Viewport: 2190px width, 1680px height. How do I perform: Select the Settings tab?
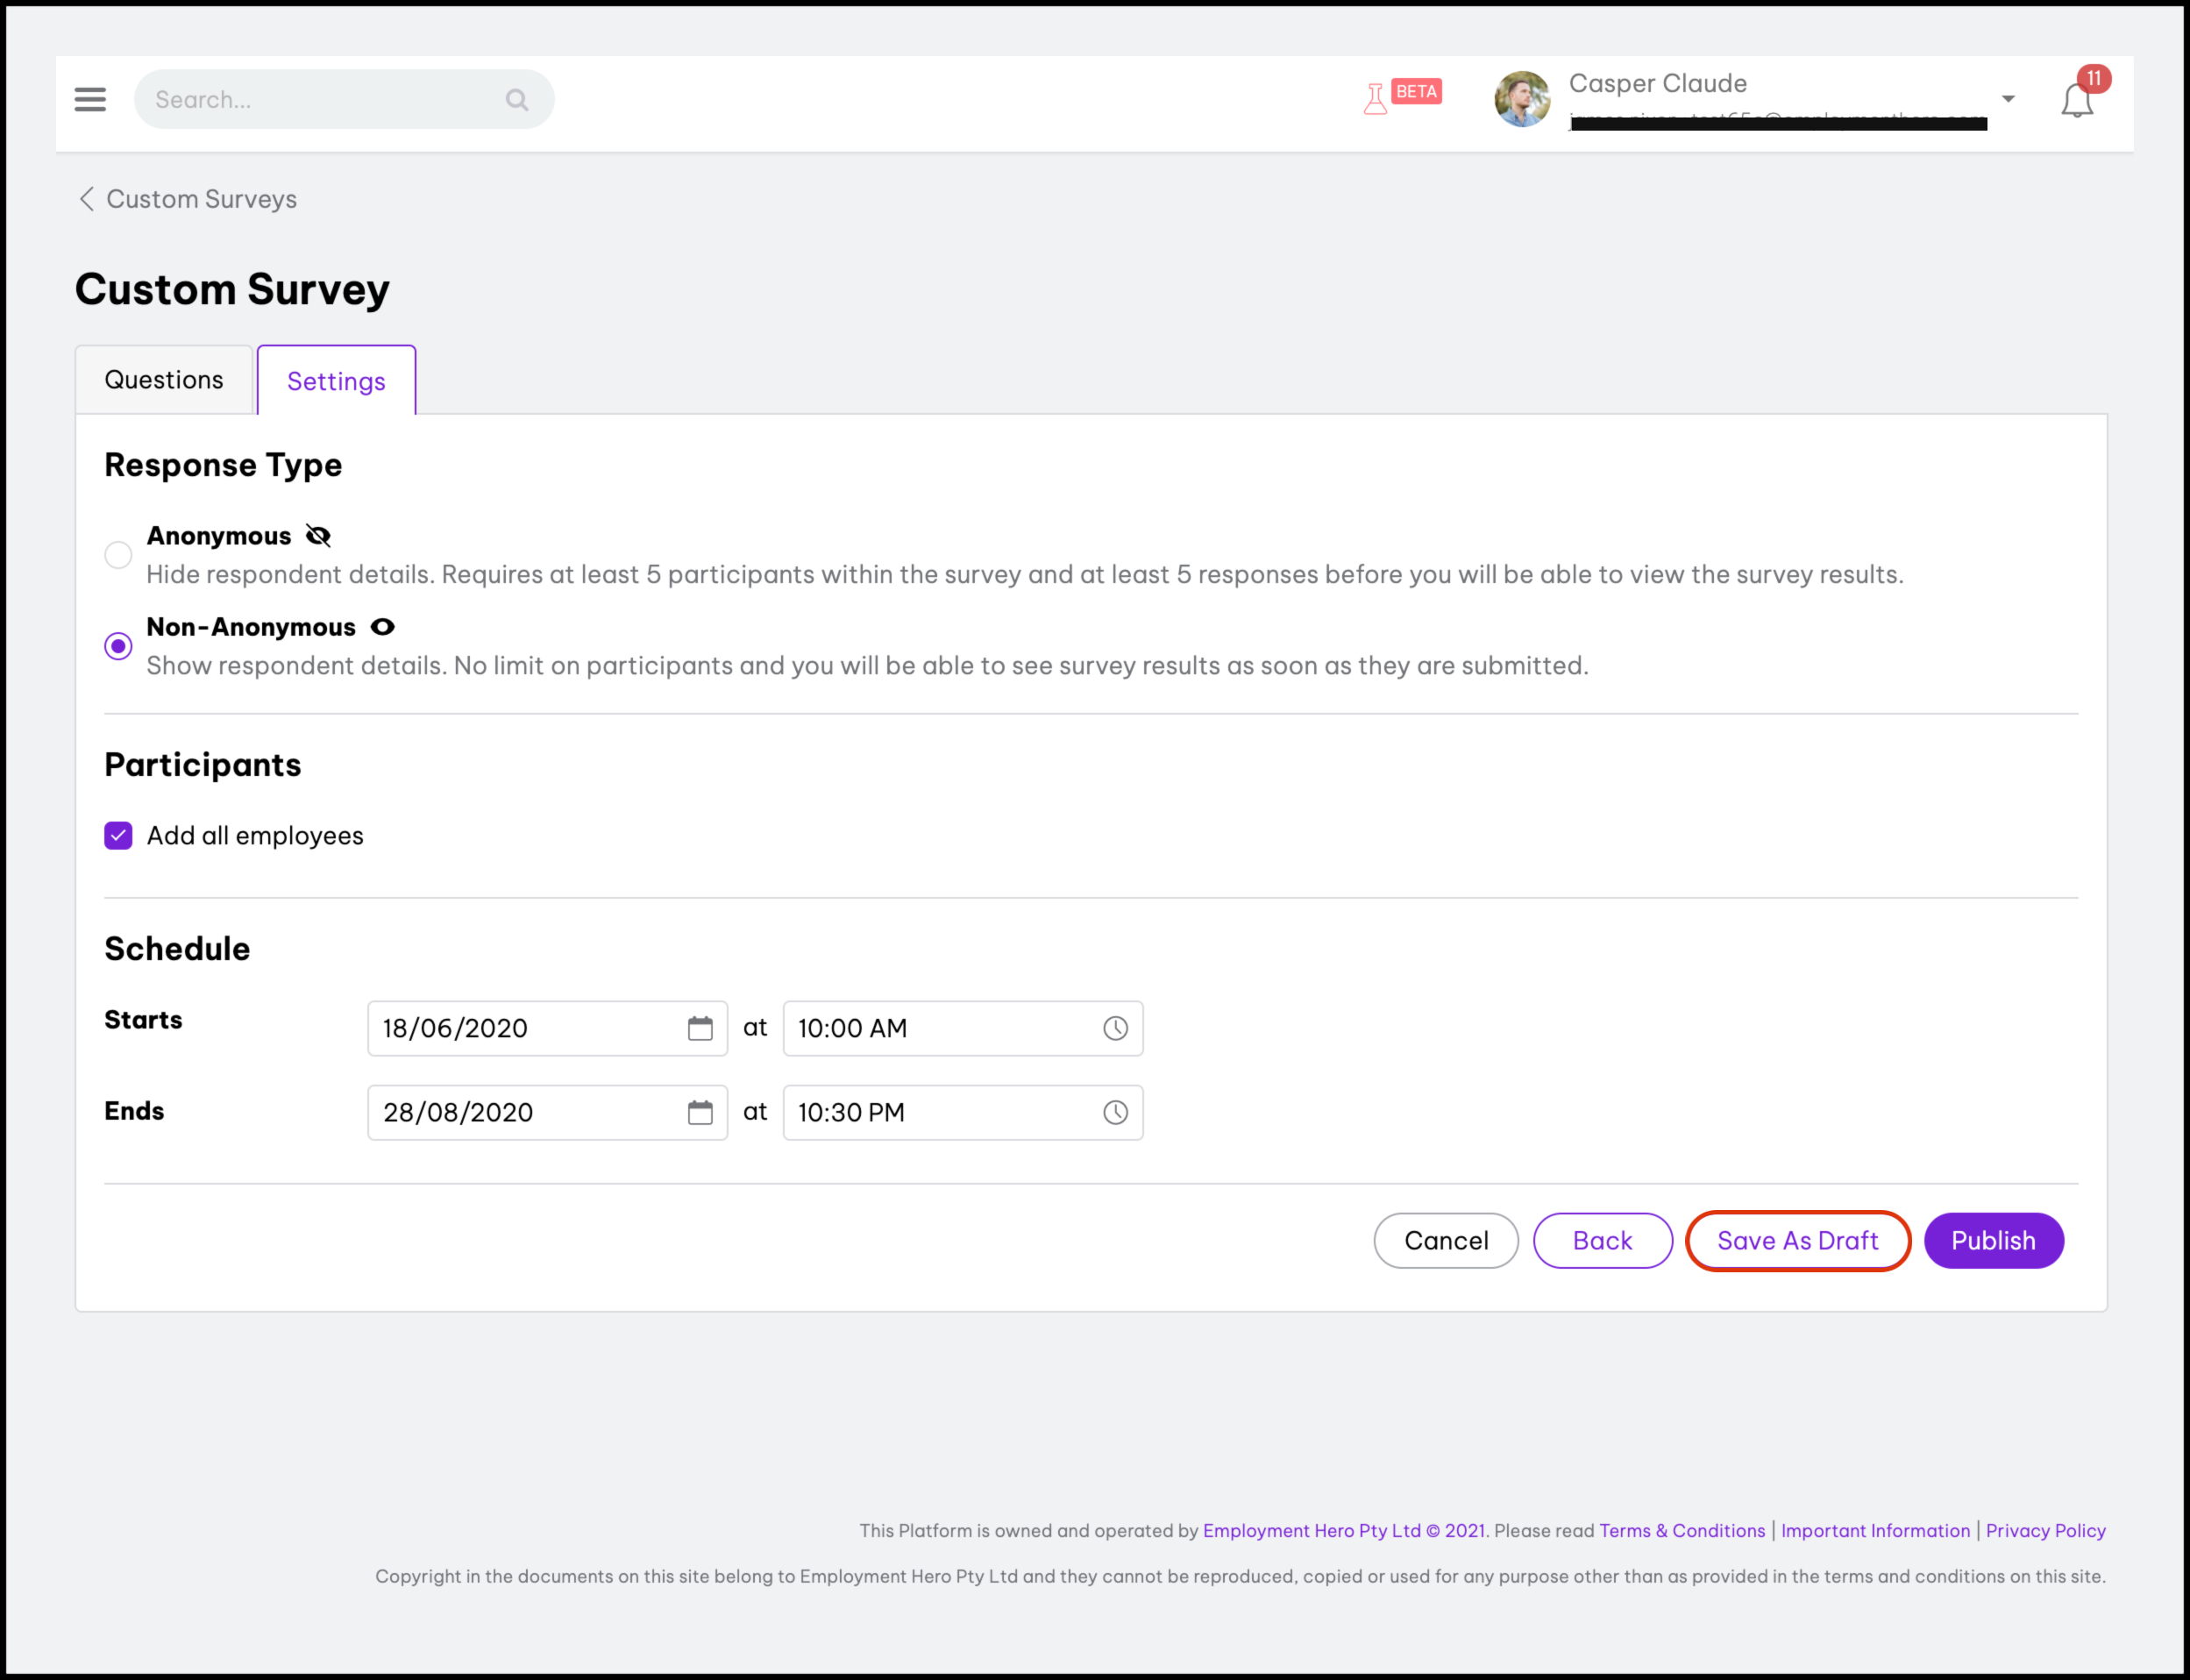point(336,381)
